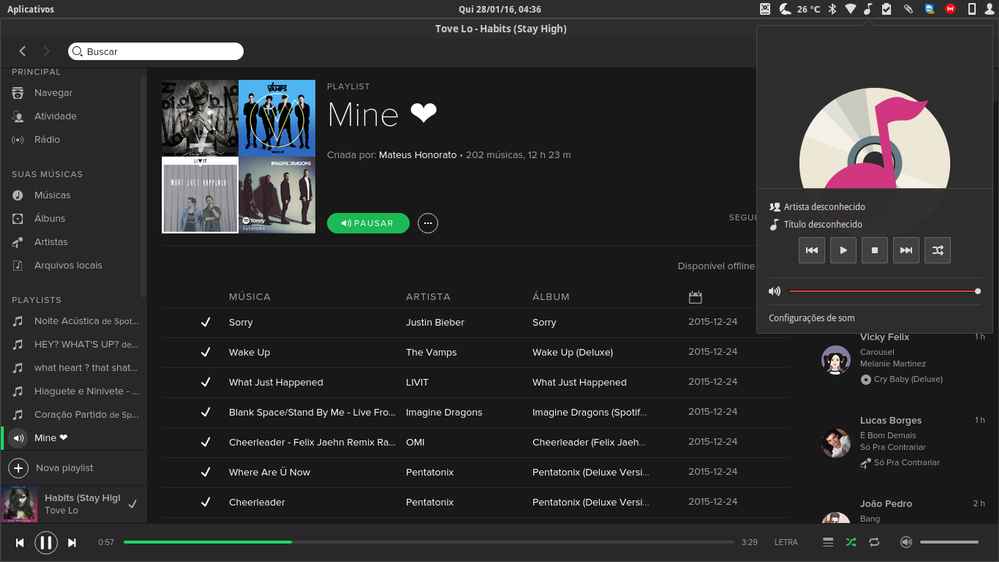
Task: Click the play button in sound popup
Action: 843,250
